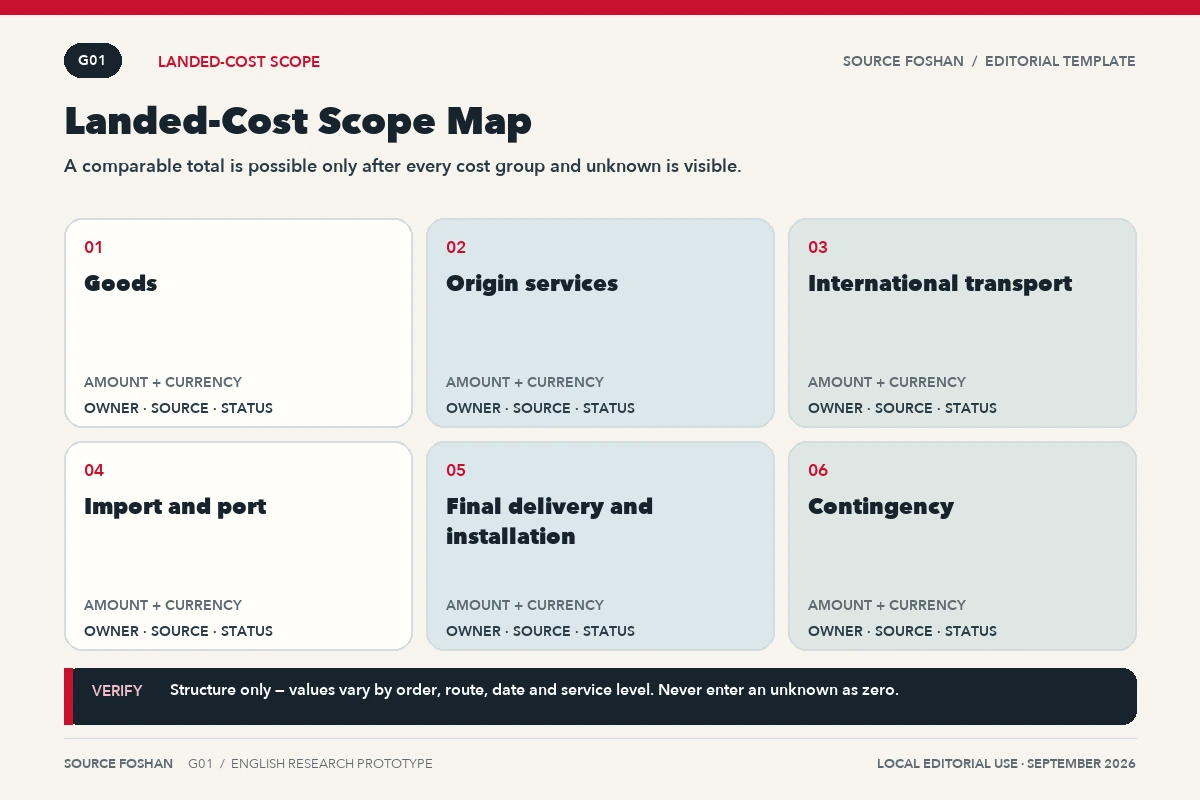Viewport: 1200px width, 800px height.
Task: Click AMOUNT + CURRENCY under Contingency
Action: point(887,605)
